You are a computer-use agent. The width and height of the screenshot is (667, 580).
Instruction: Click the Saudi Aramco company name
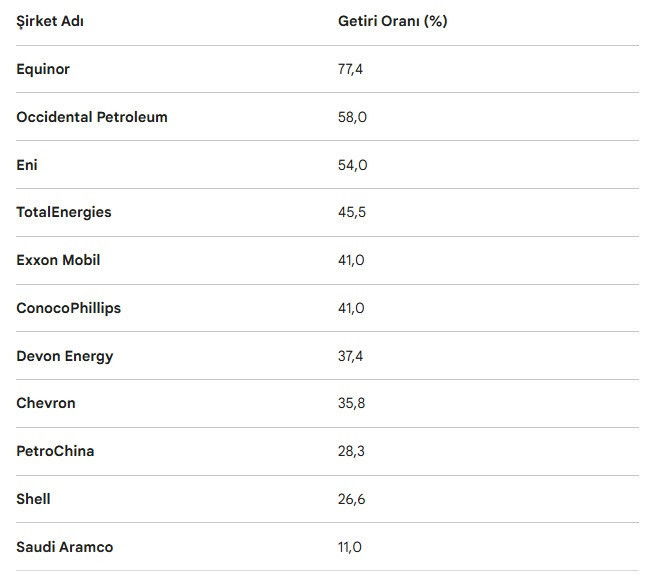64,547
